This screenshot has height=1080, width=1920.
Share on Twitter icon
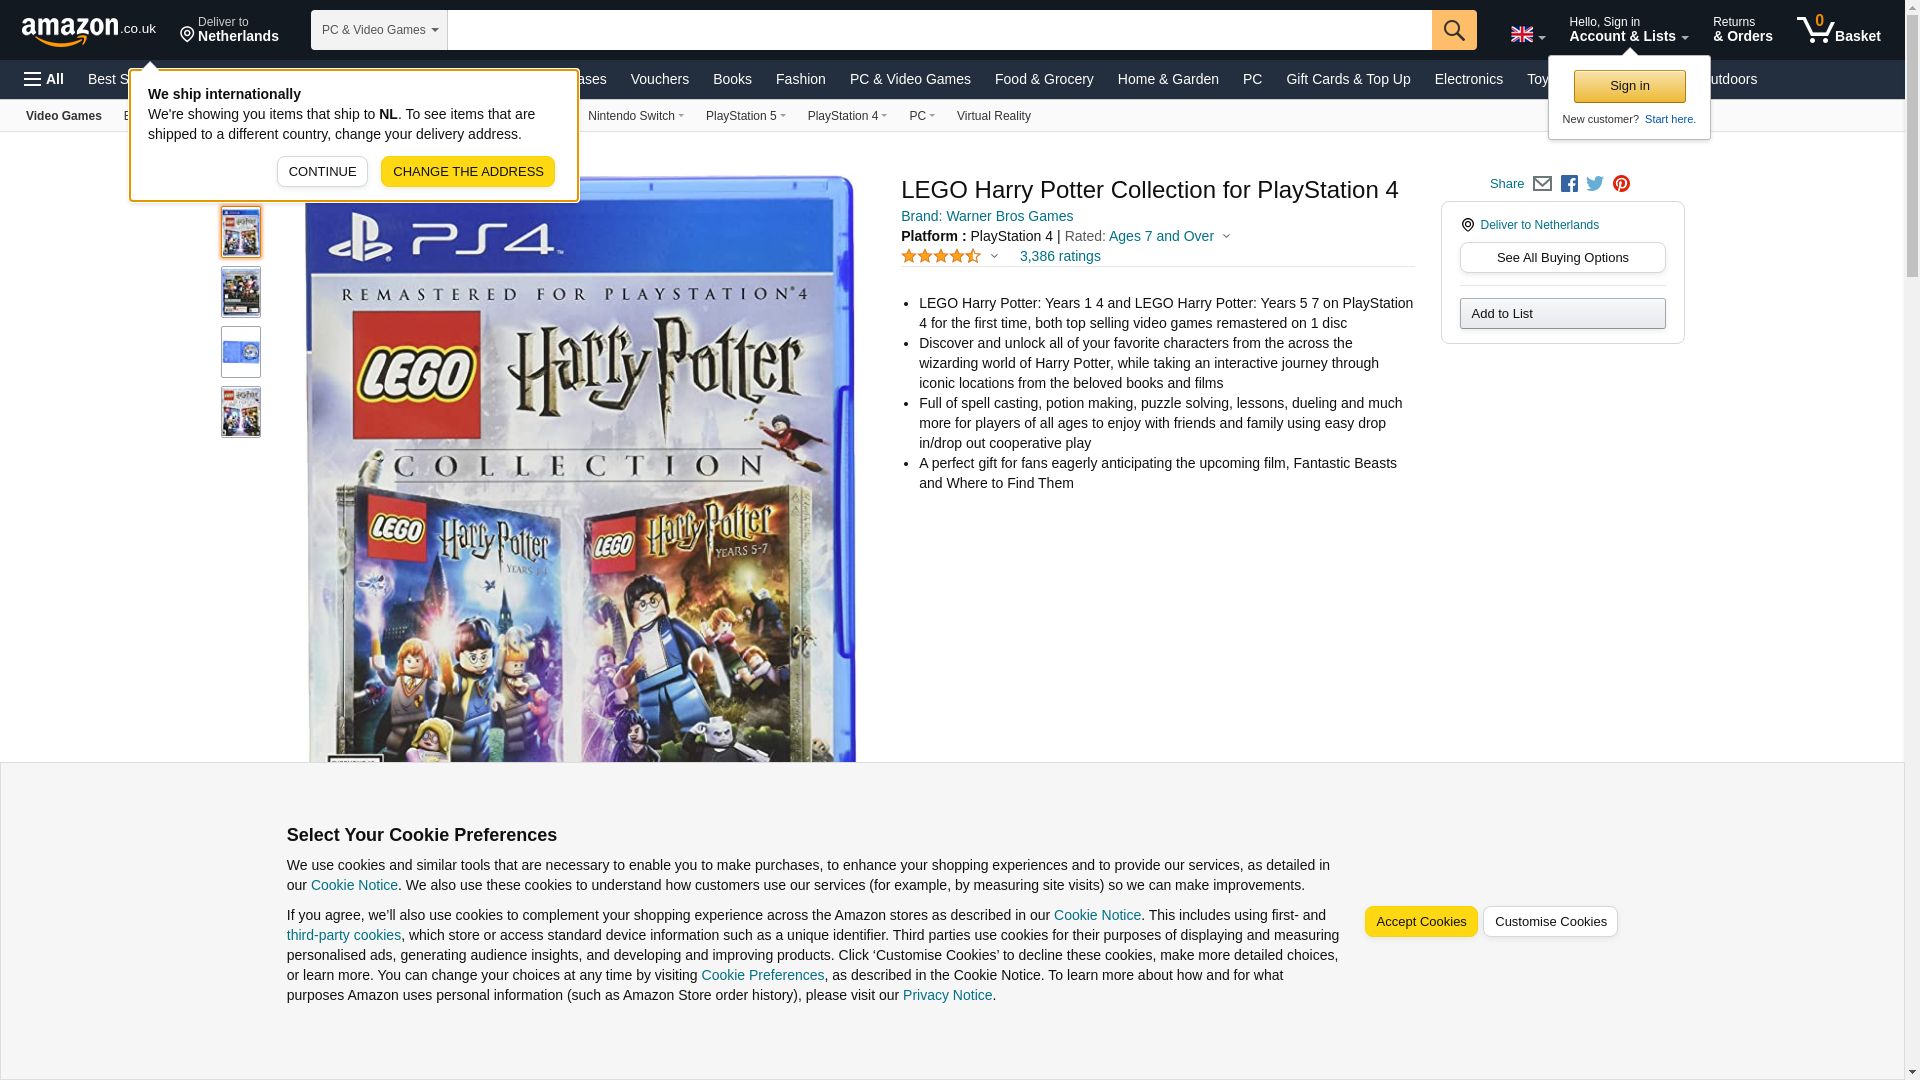click(x=1595, y=184)
